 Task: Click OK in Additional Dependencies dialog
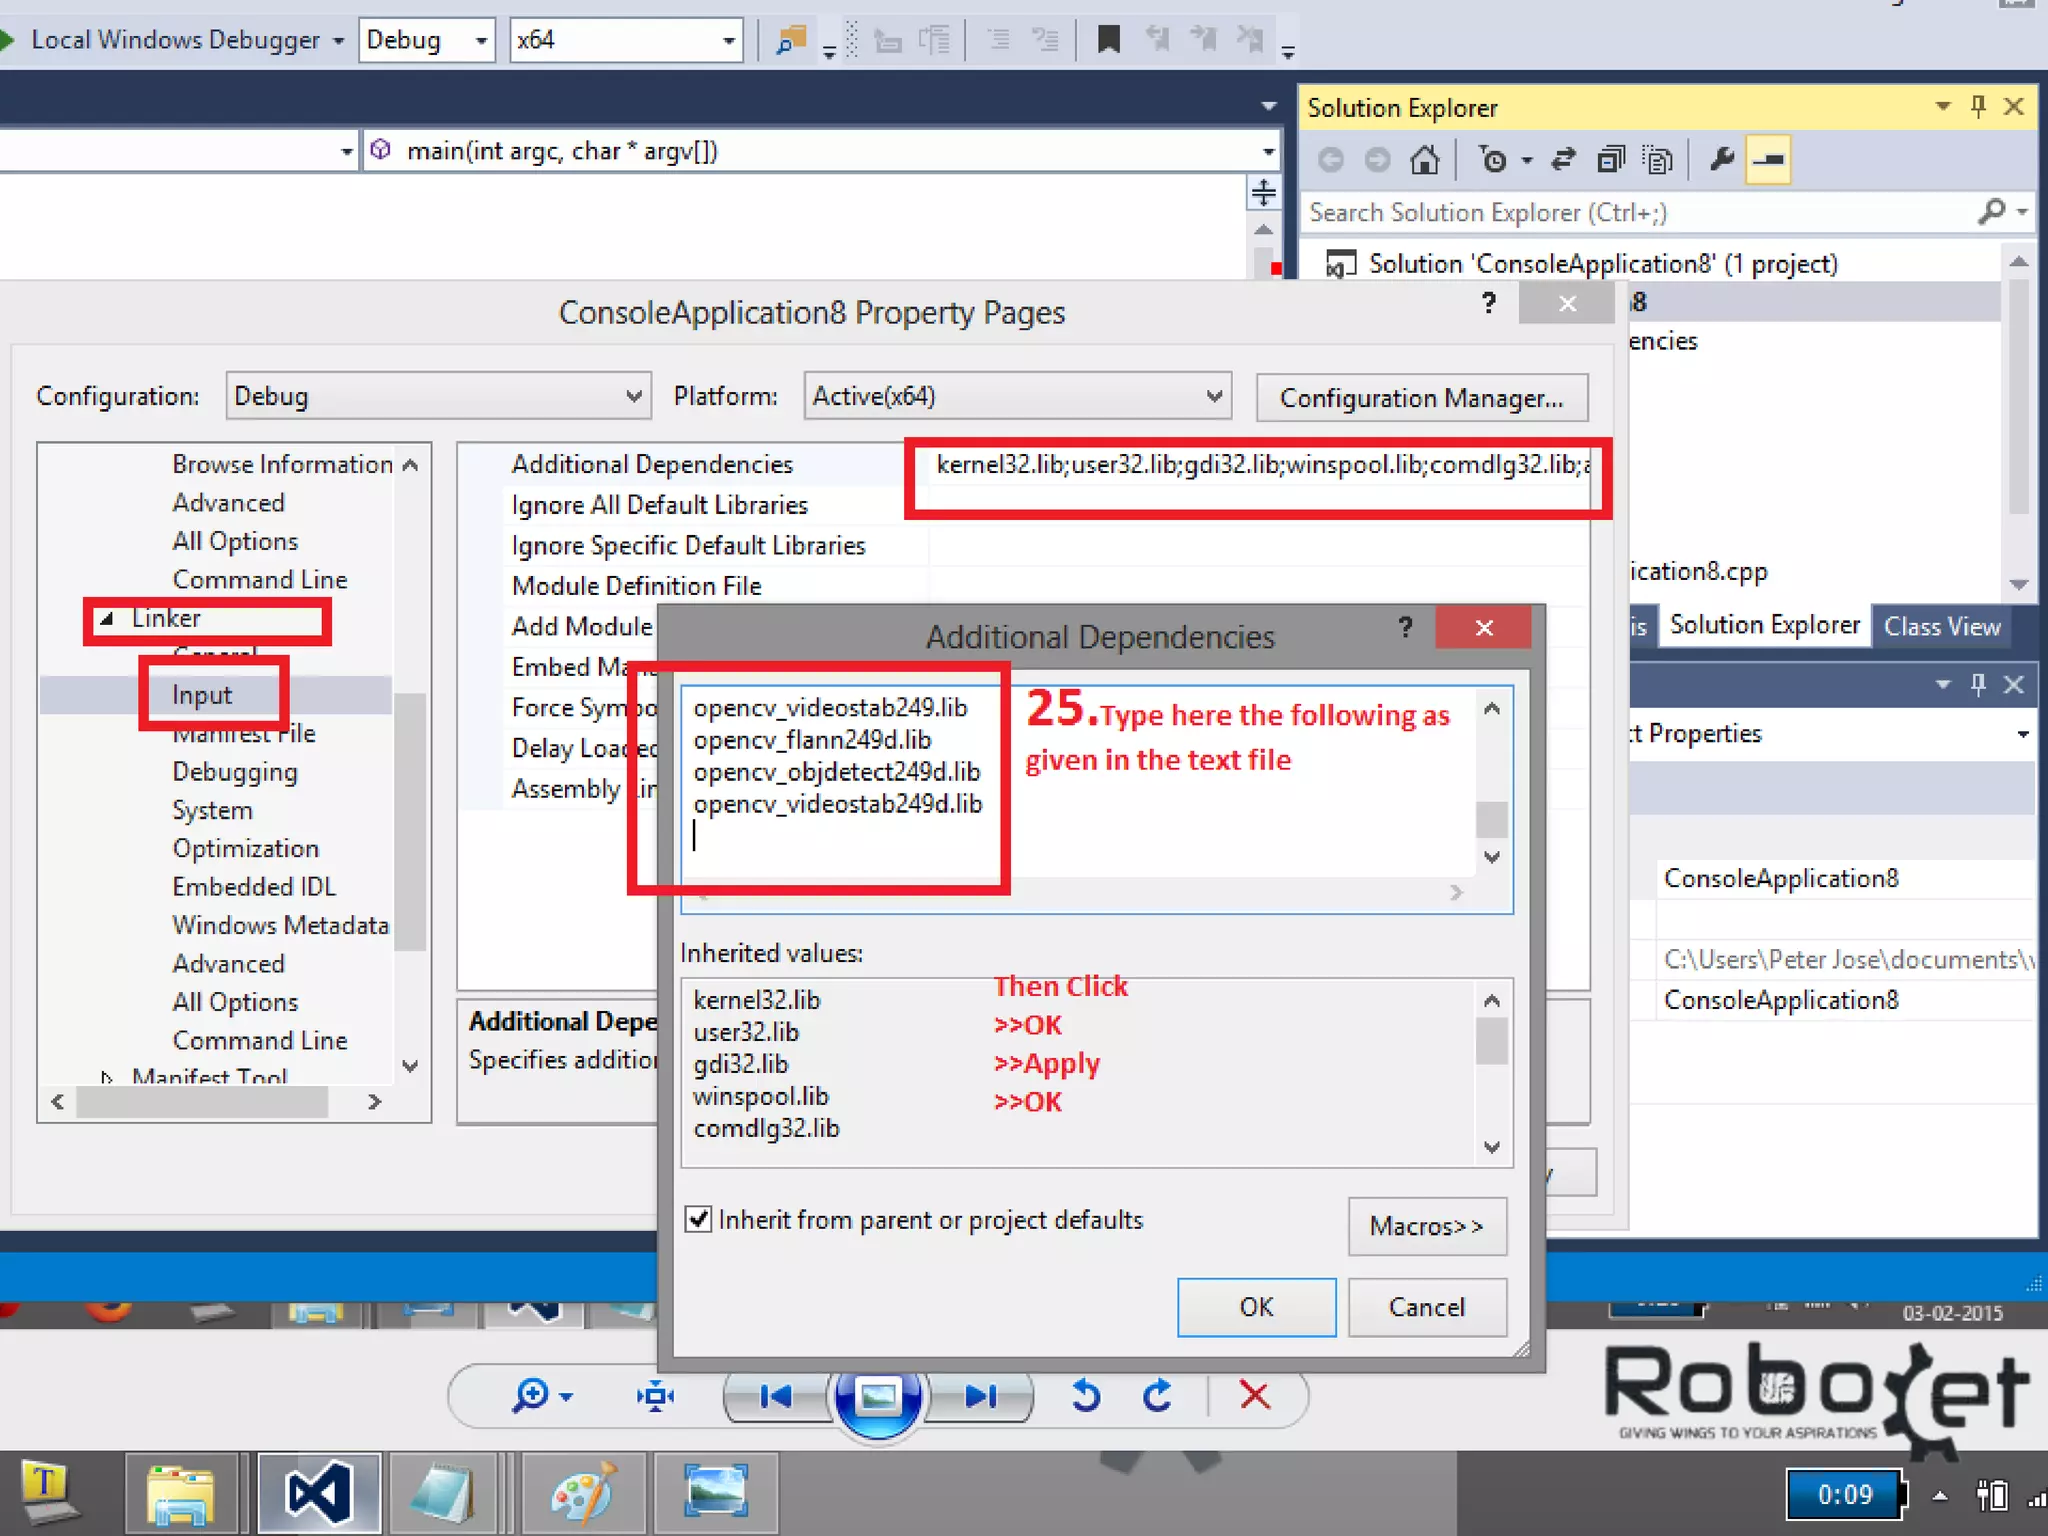coord(1256,1307)
